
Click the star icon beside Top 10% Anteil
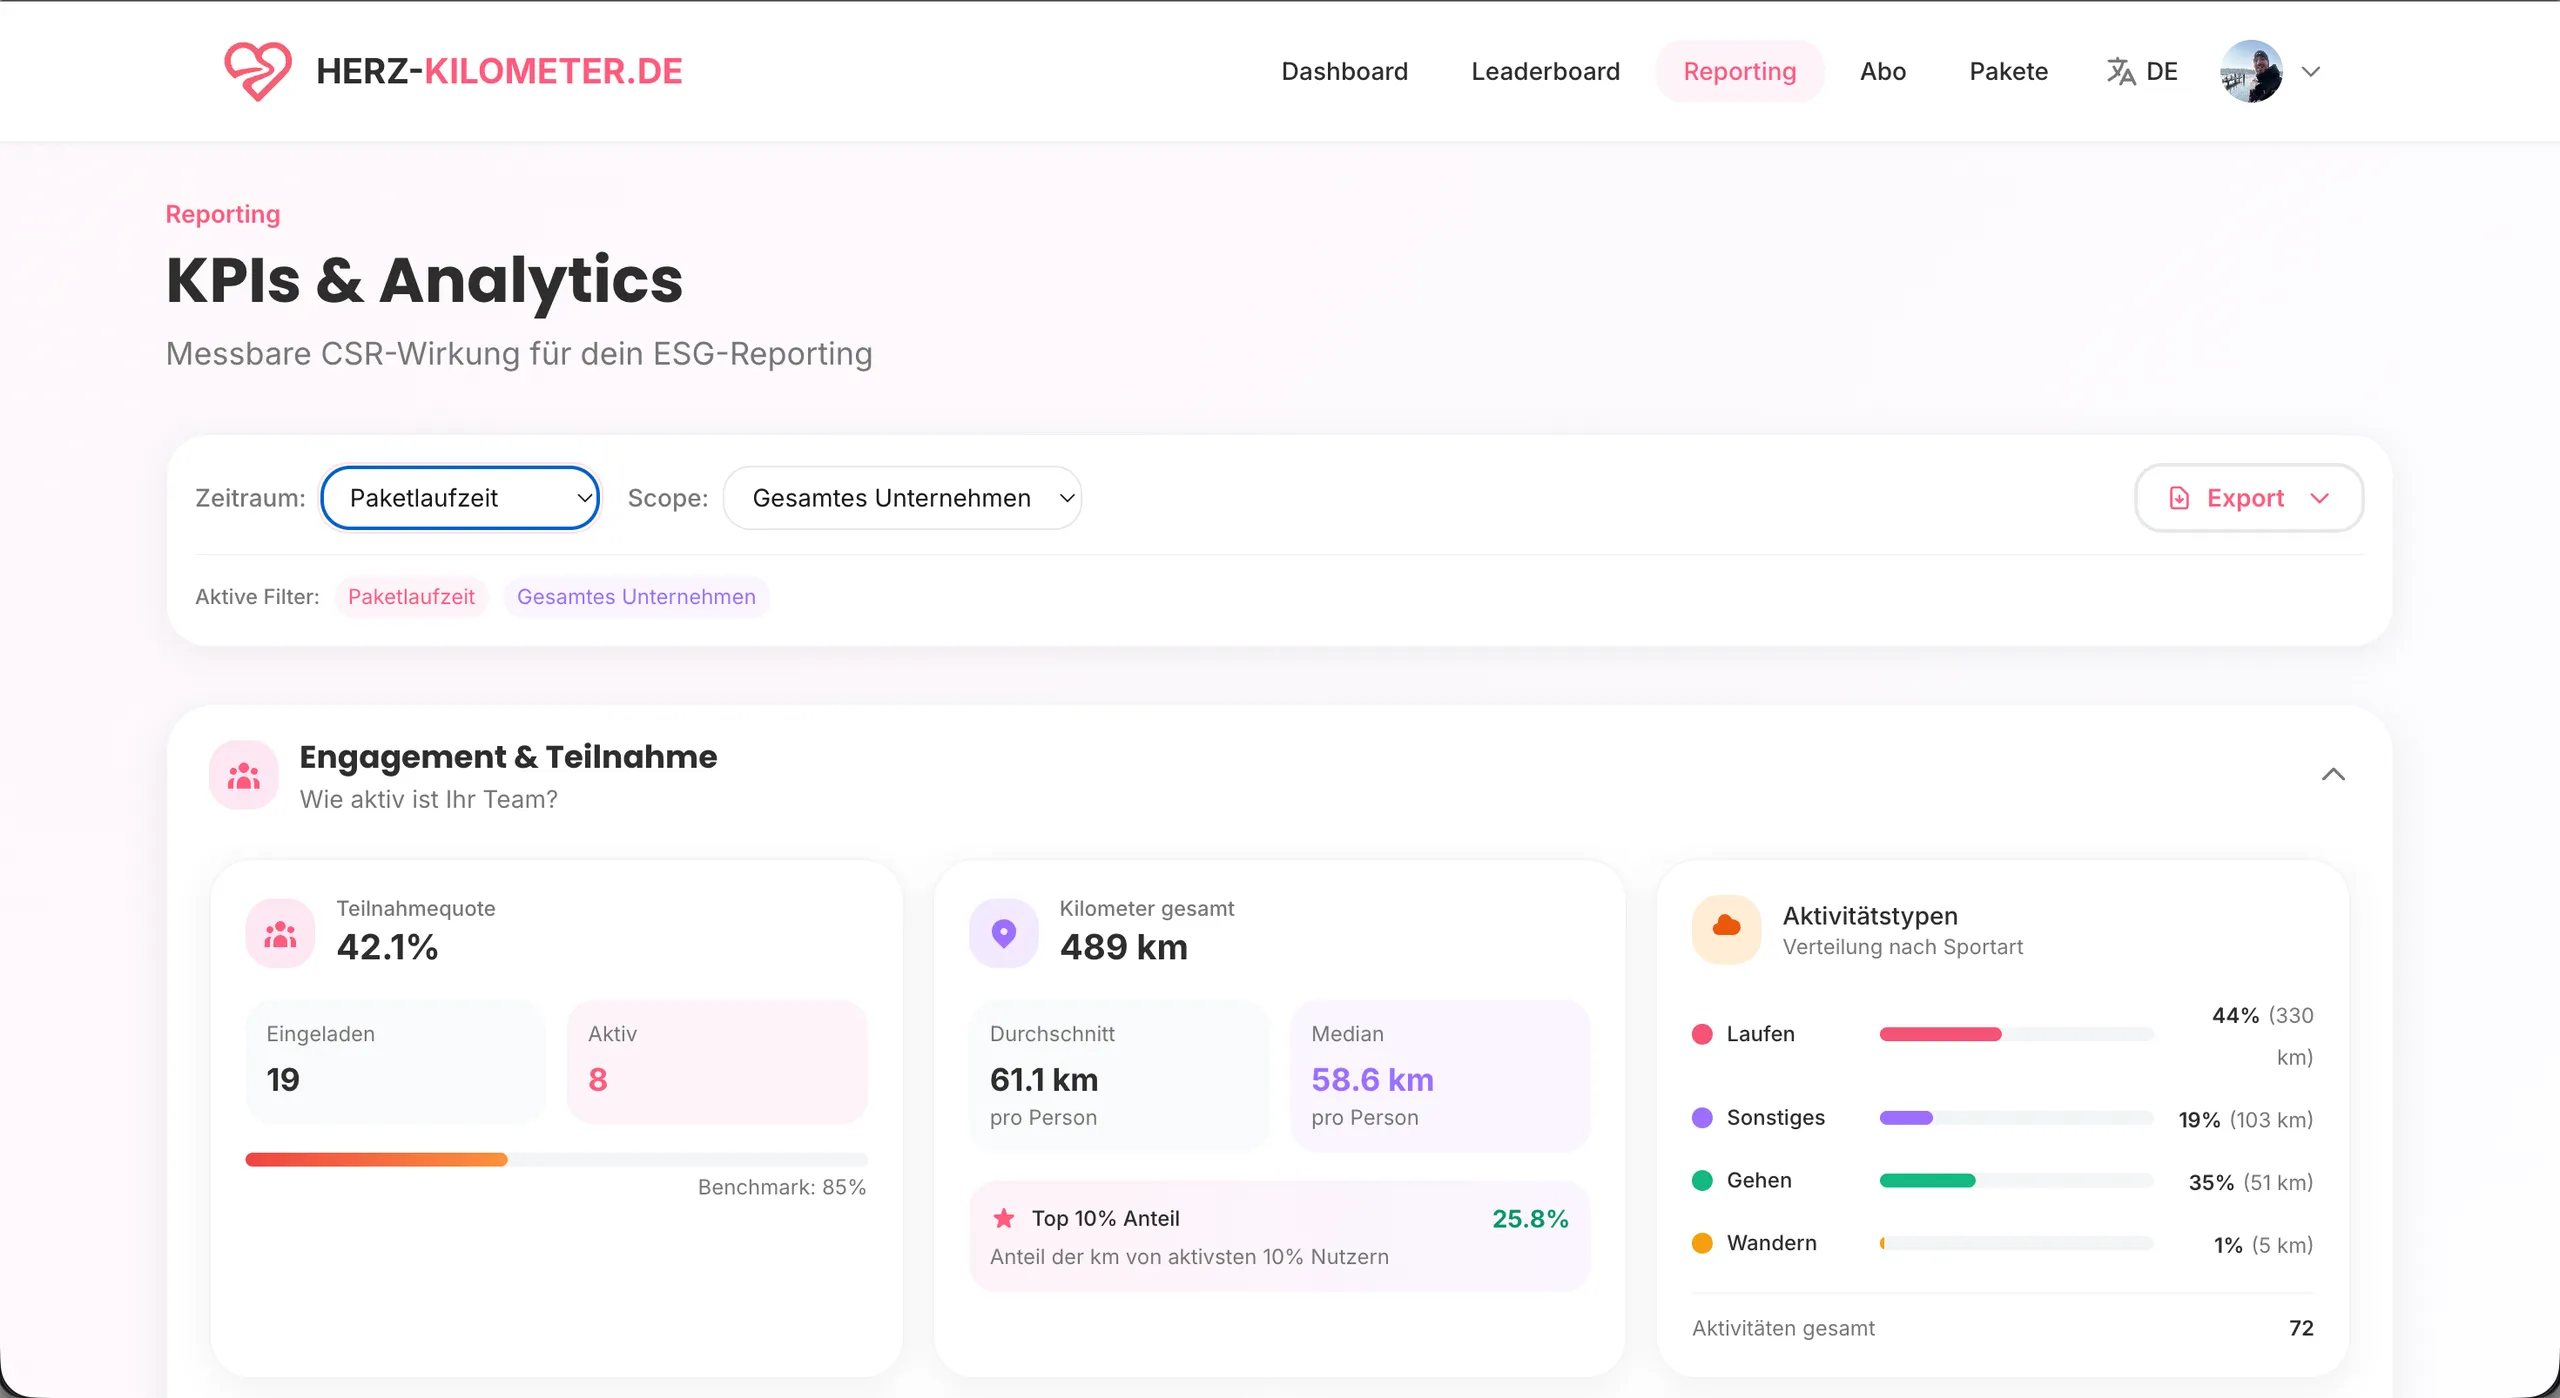click(x=1003, y=1218)
